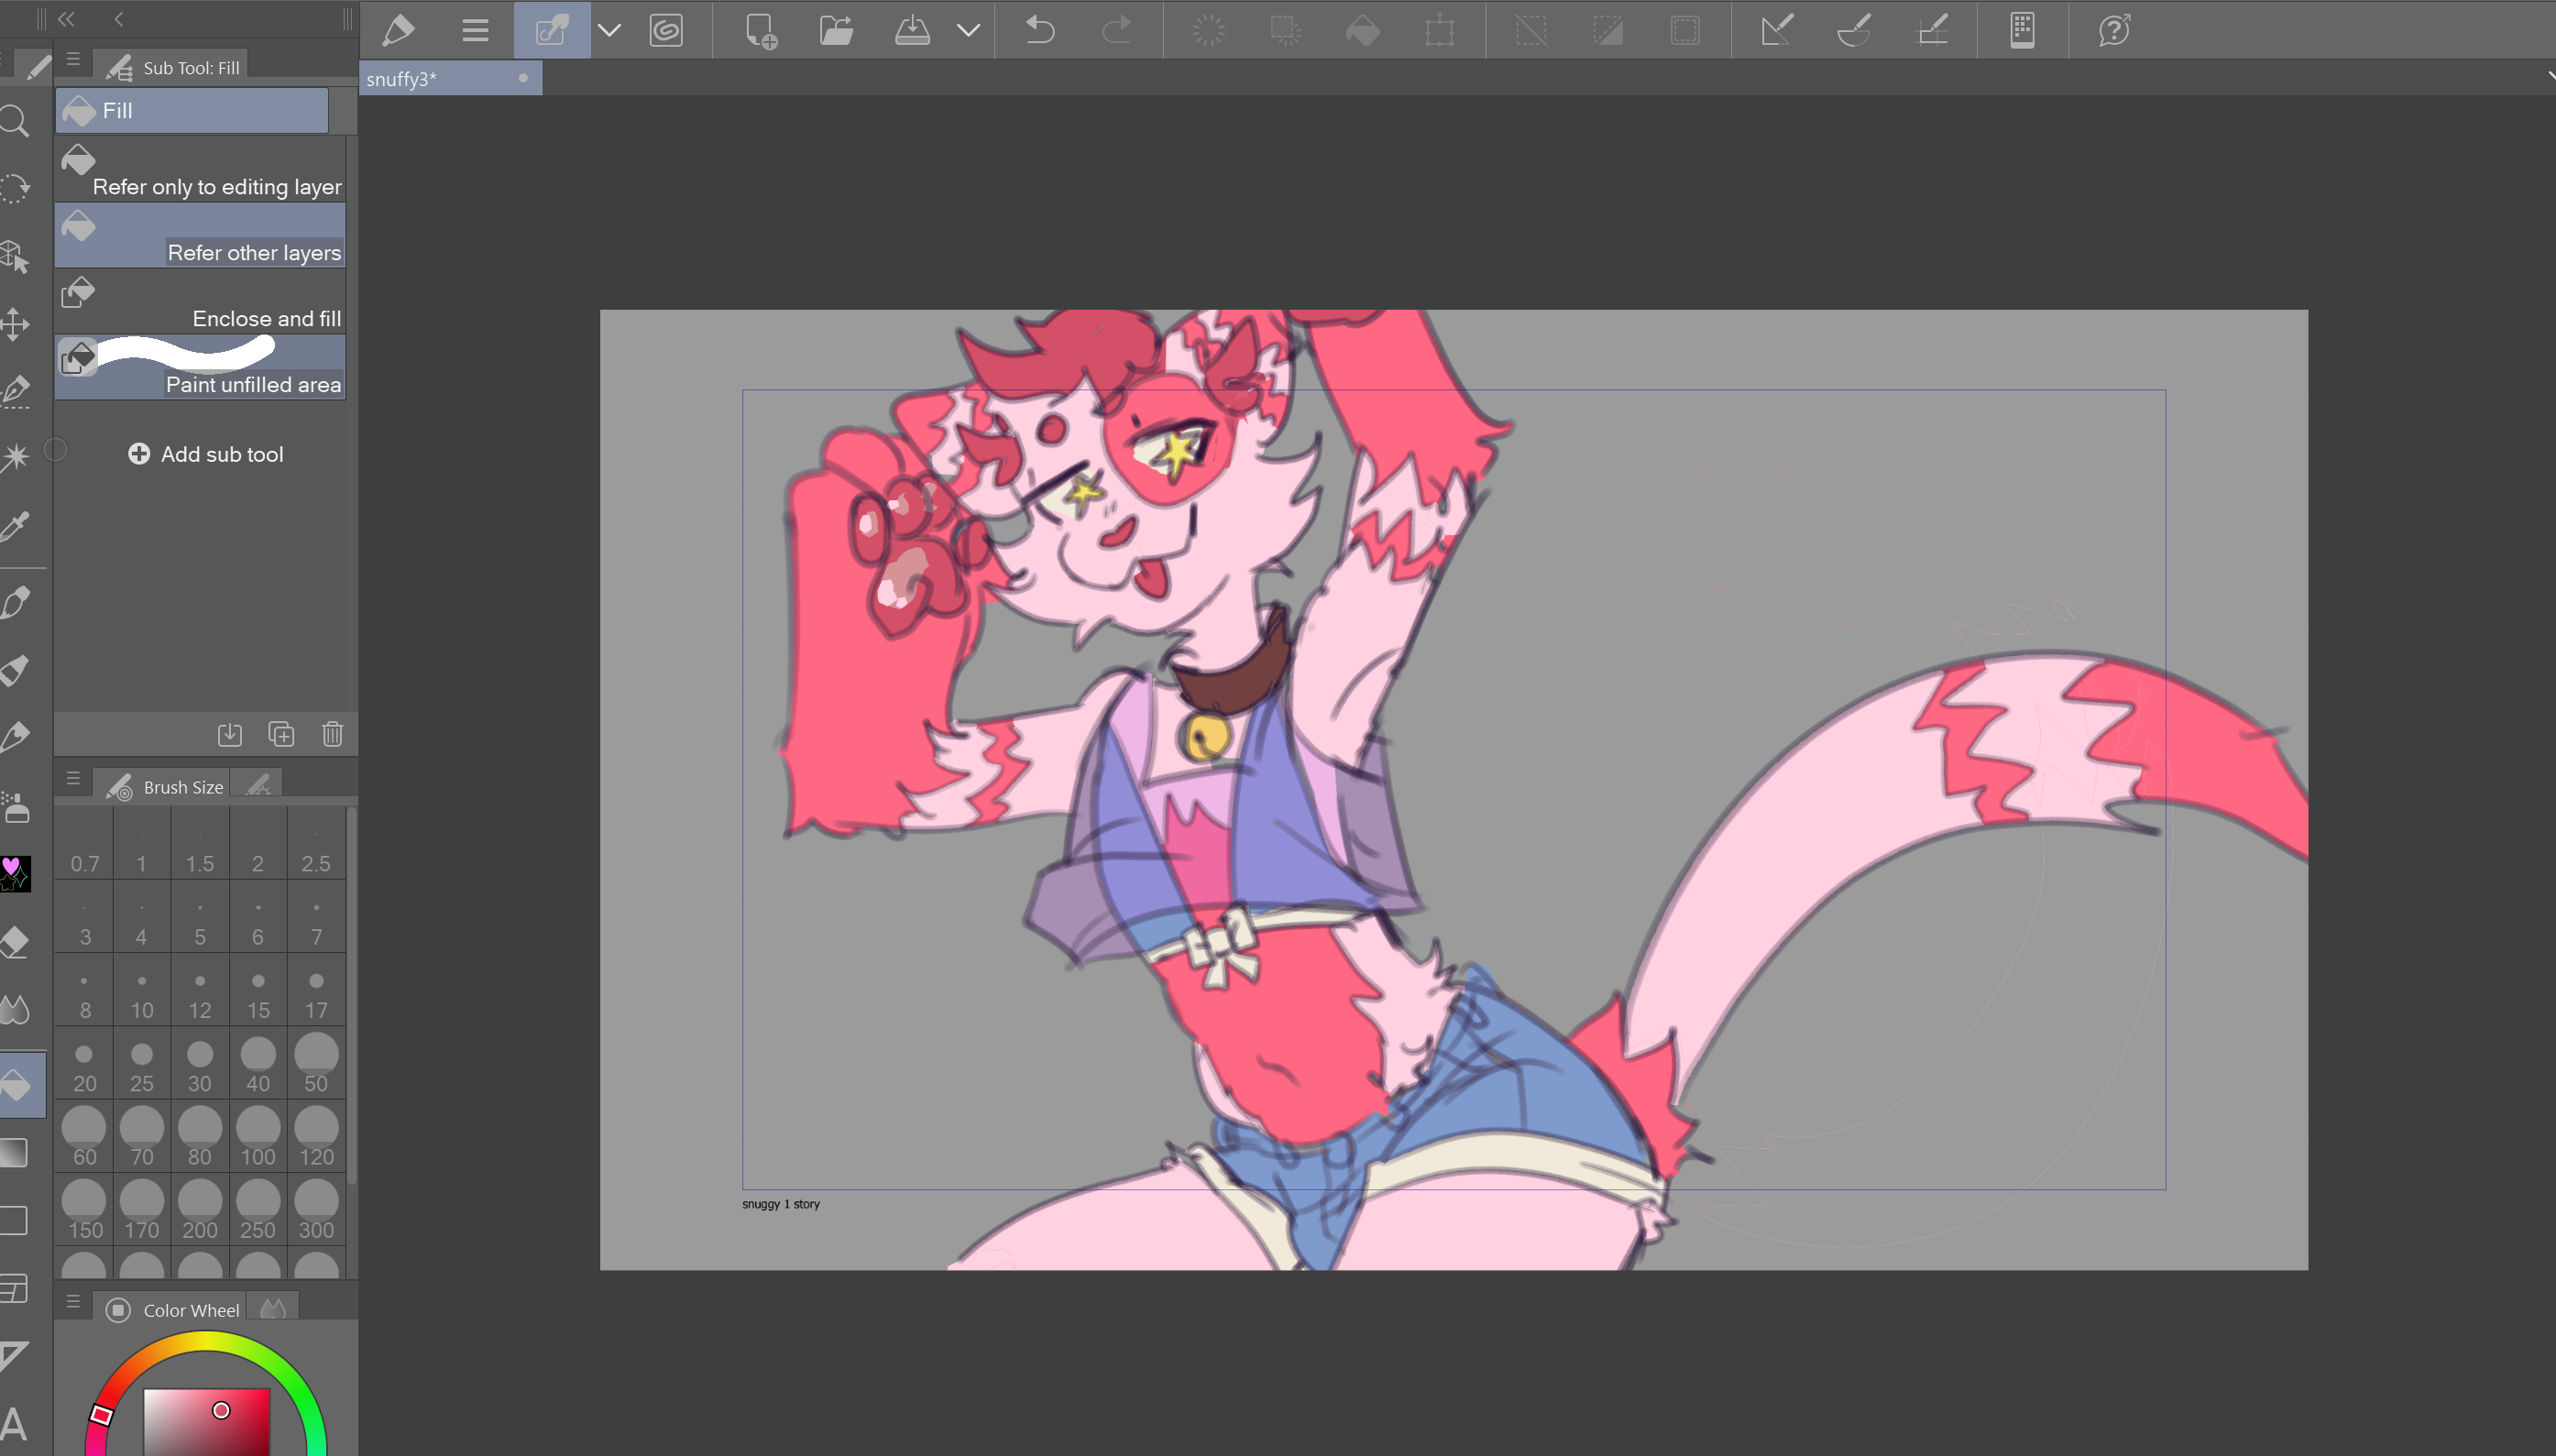
Task: Select the Operation object tool
Action: [x=15, y=257]
